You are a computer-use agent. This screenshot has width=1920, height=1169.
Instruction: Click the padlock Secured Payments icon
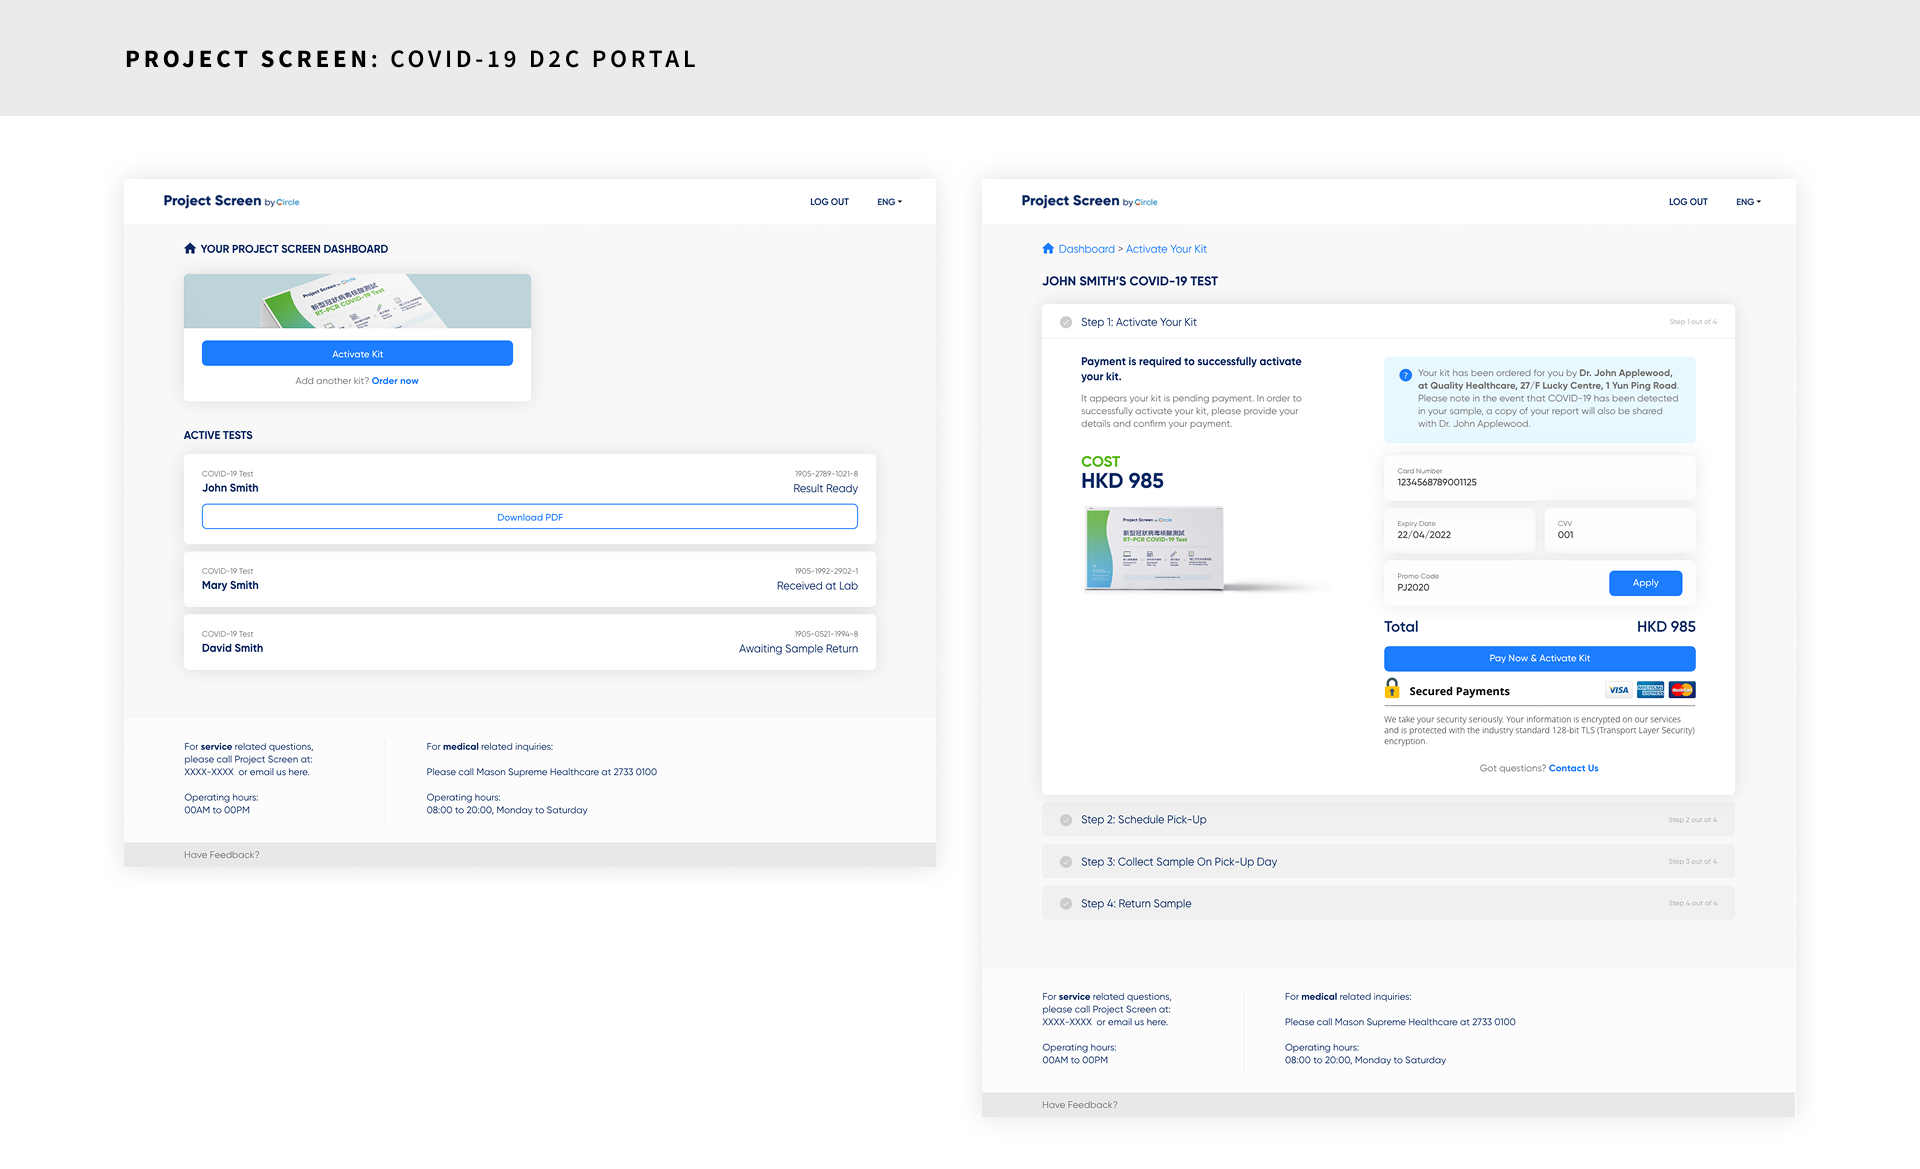pos(1392,689)
